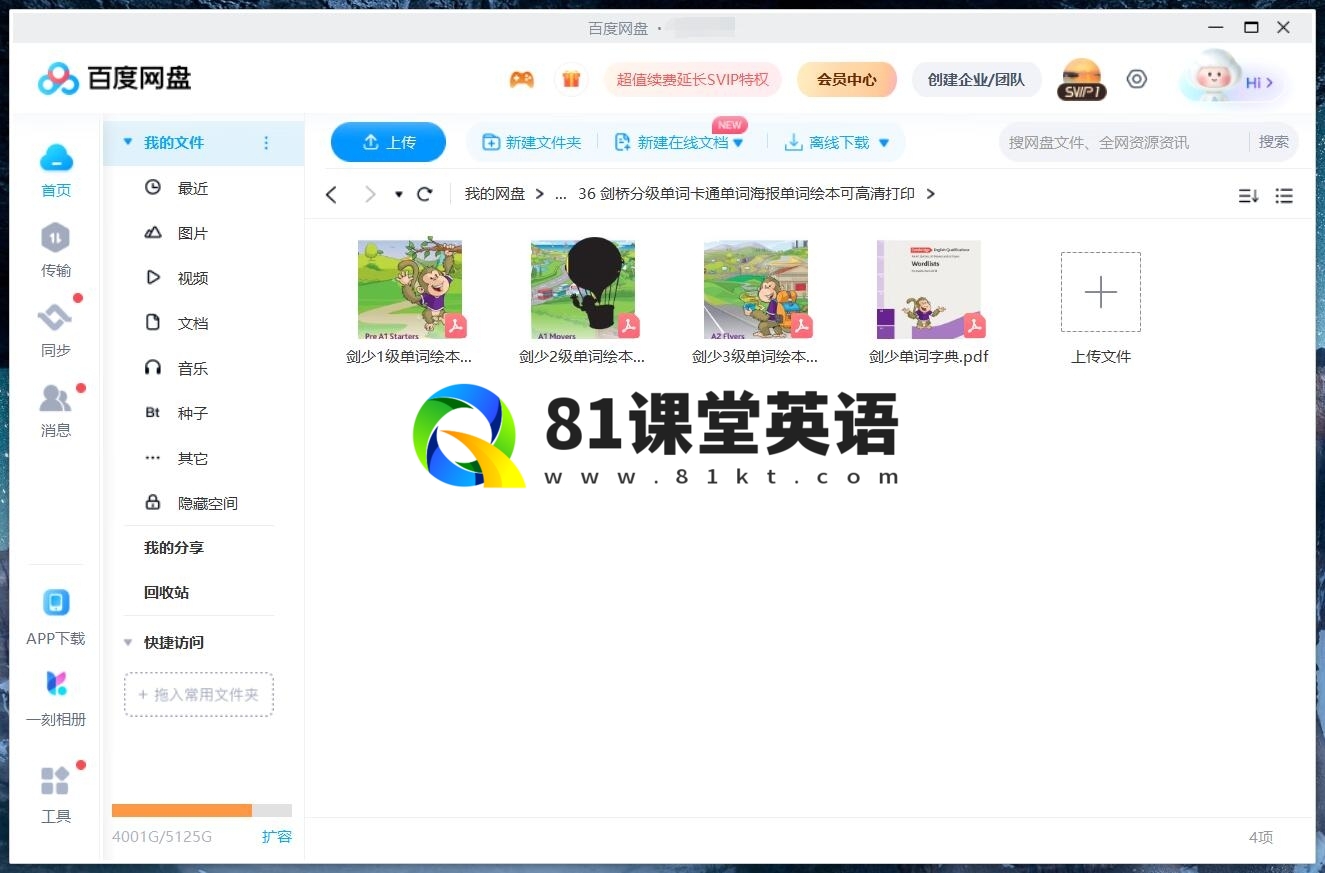Click the robot avatar Hi icon
Image resolution: width=1325 pixels, height=873 pixels.
[x=1233, y=79]
